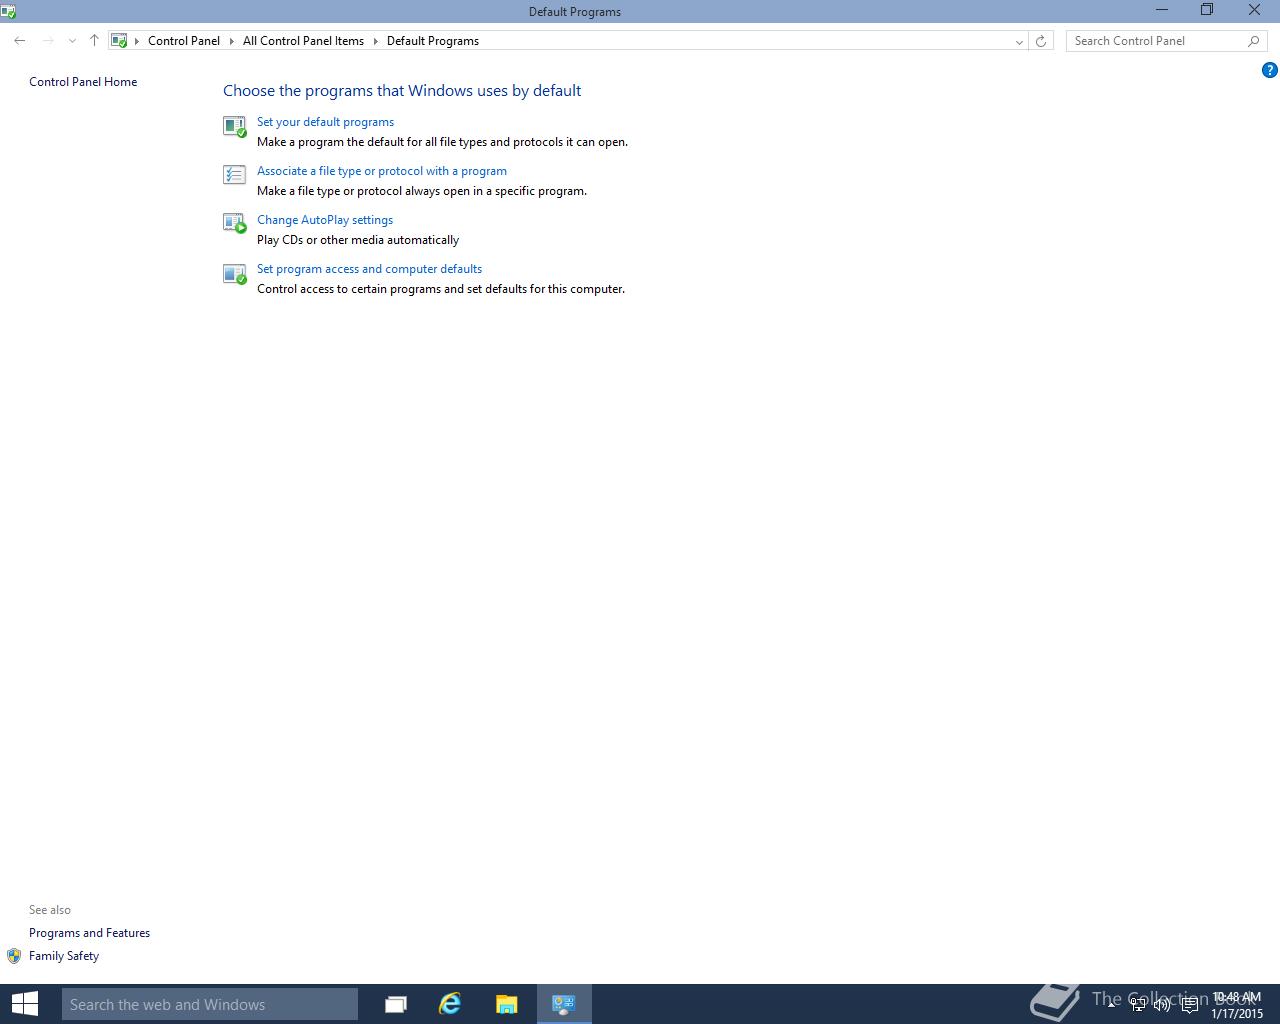Click the taskbar clock and date
The height and width of the screenshot is (1024, 1280).
point(1237,1005)
